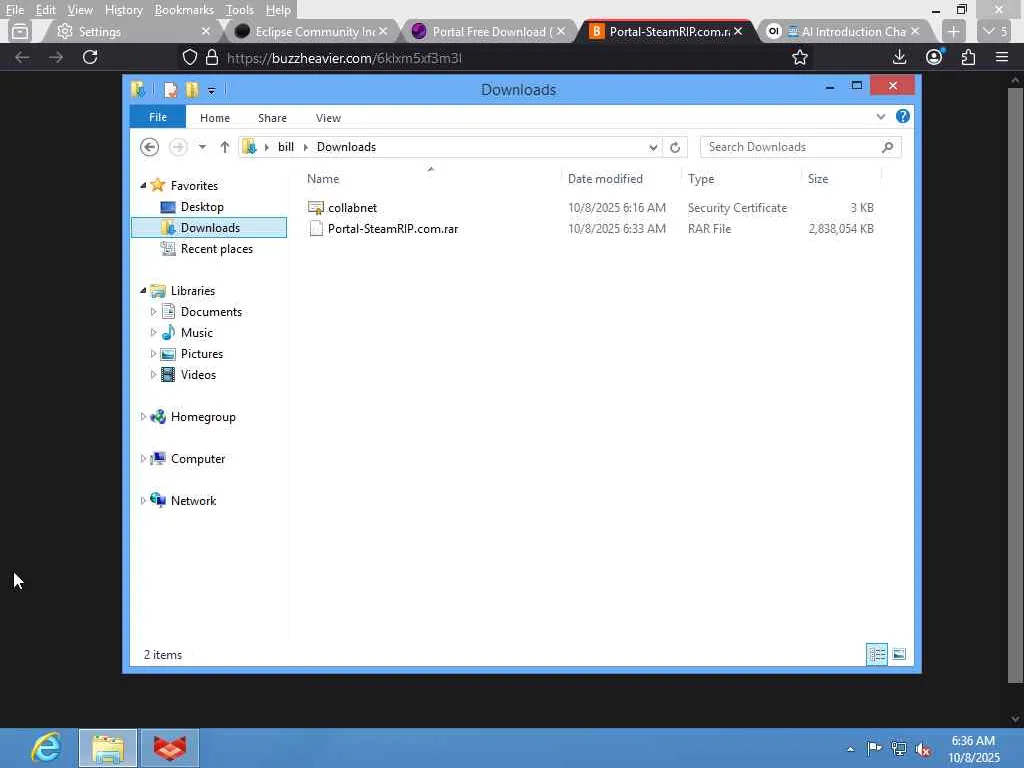Viewport: 1024px width, 768px height.
Task: Click the New folder quick access icon
Action: [192, 90]
